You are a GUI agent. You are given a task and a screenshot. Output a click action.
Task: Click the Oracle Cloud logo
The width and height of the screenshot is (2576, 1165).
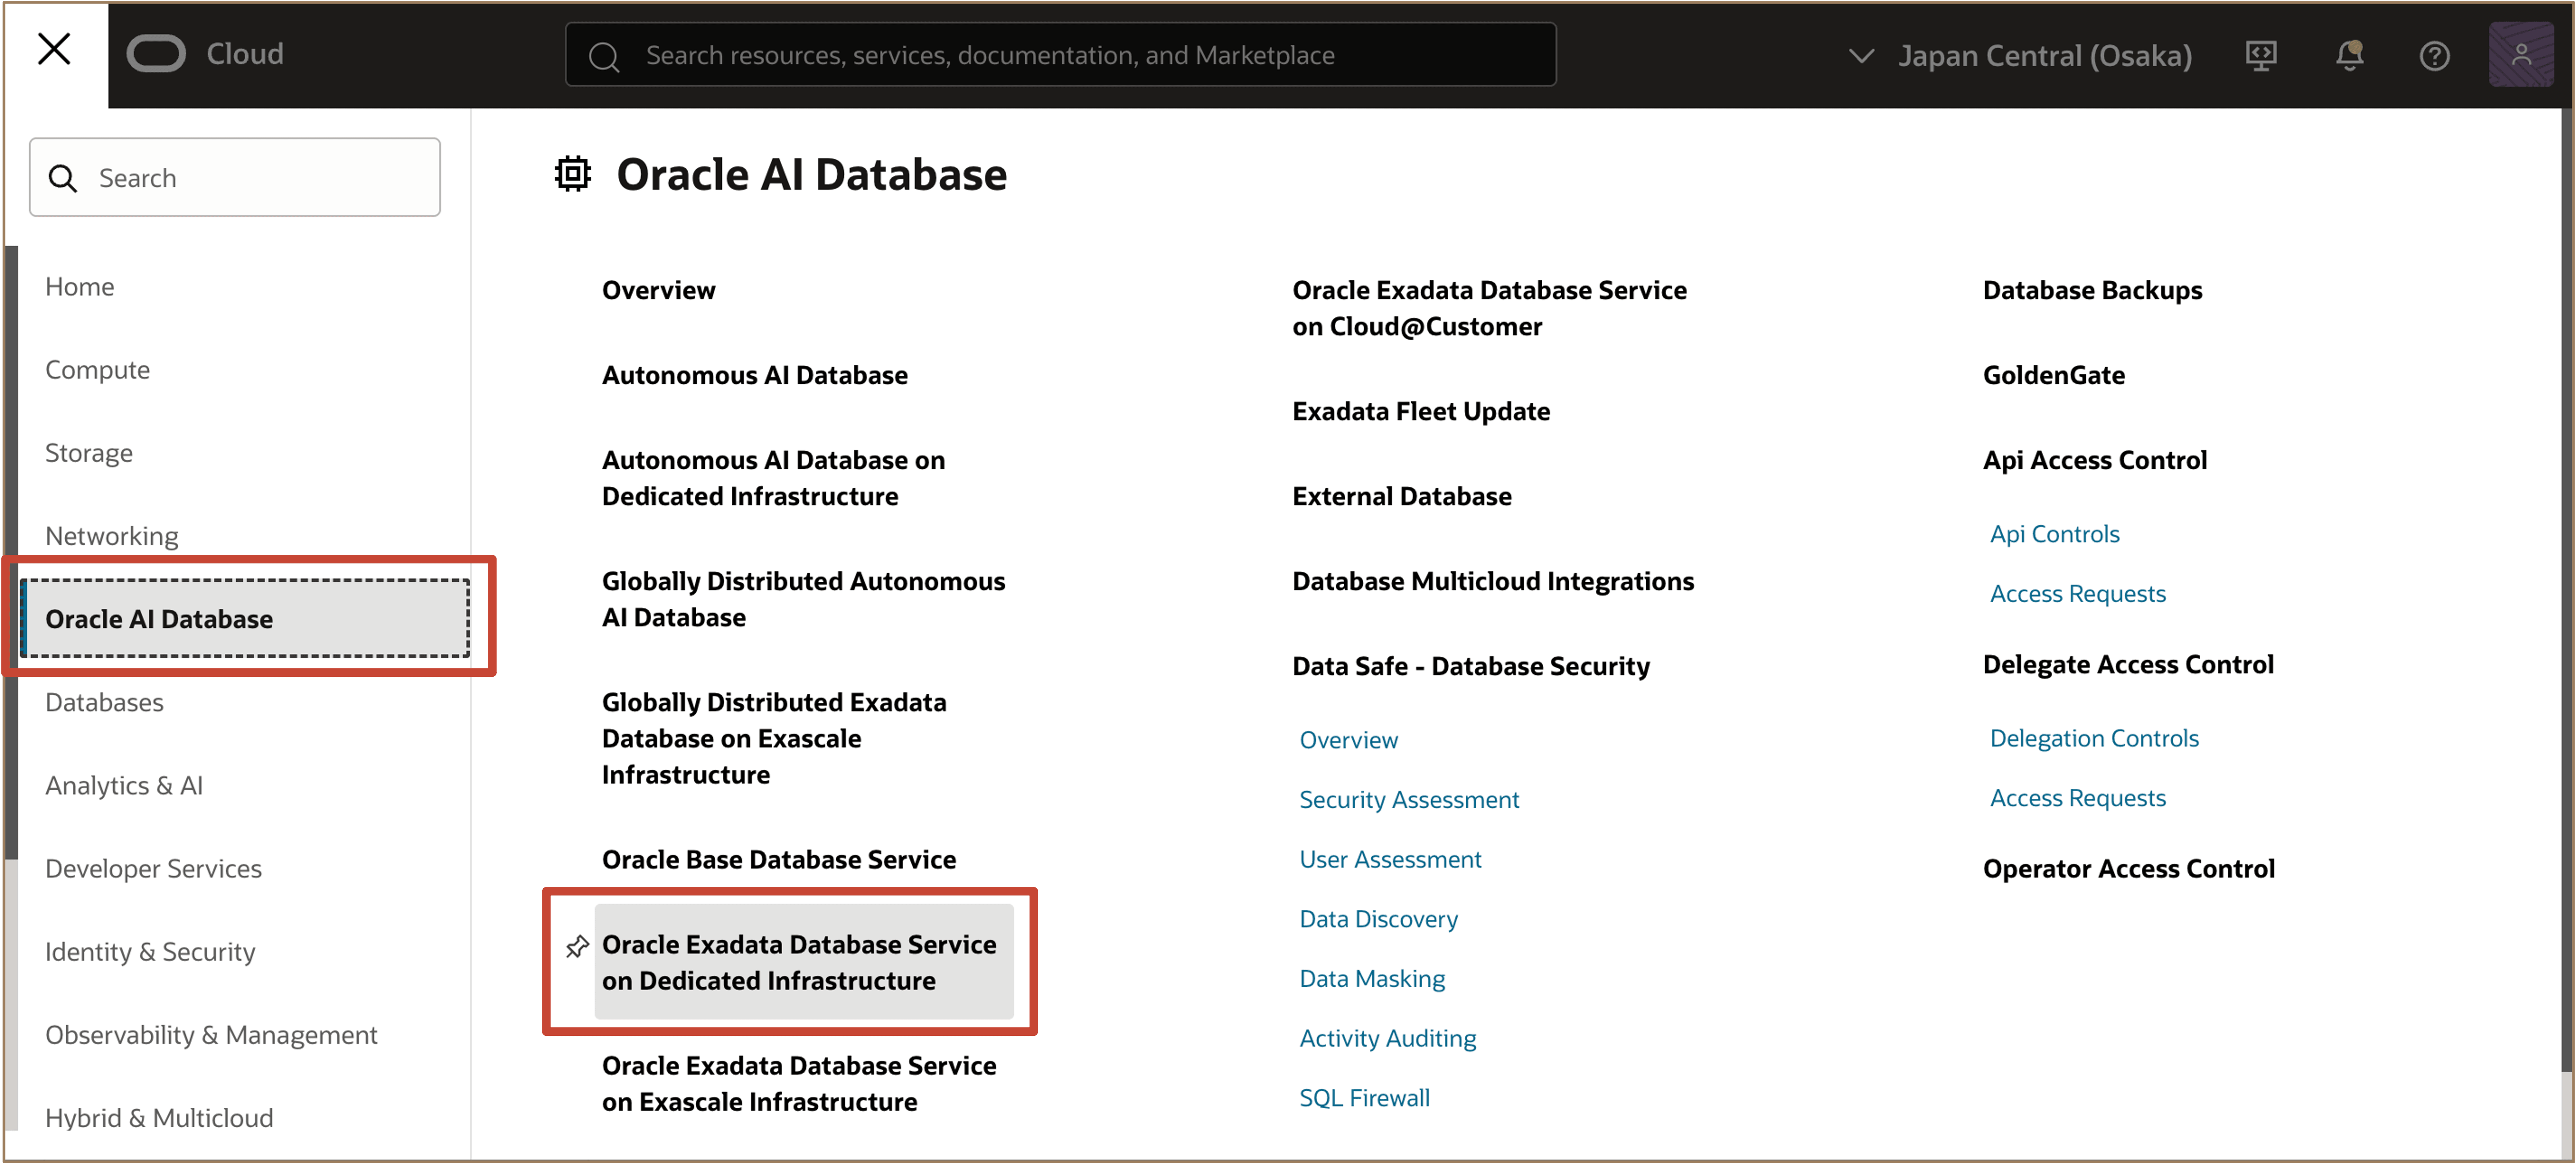157,54
